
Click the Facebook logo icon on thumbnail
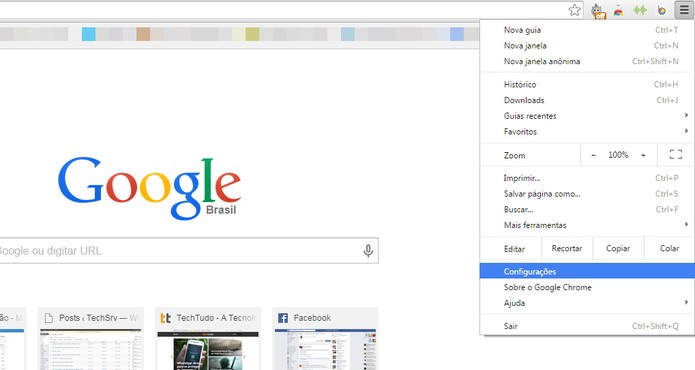tap(283, 318)
